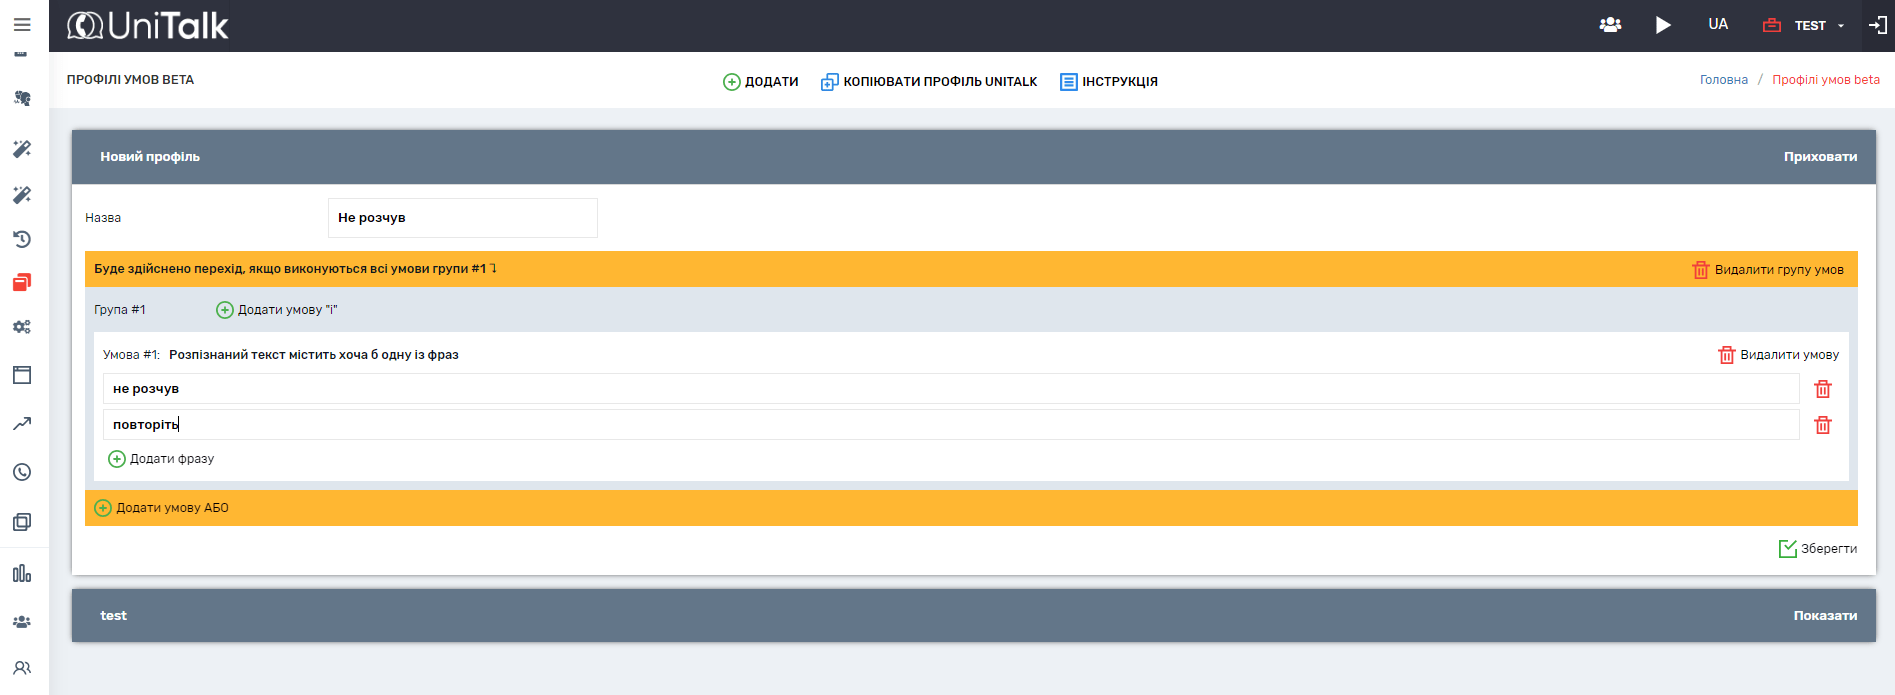
Task: Click Додати фразу to add a phrase
Action: [161, 459]
